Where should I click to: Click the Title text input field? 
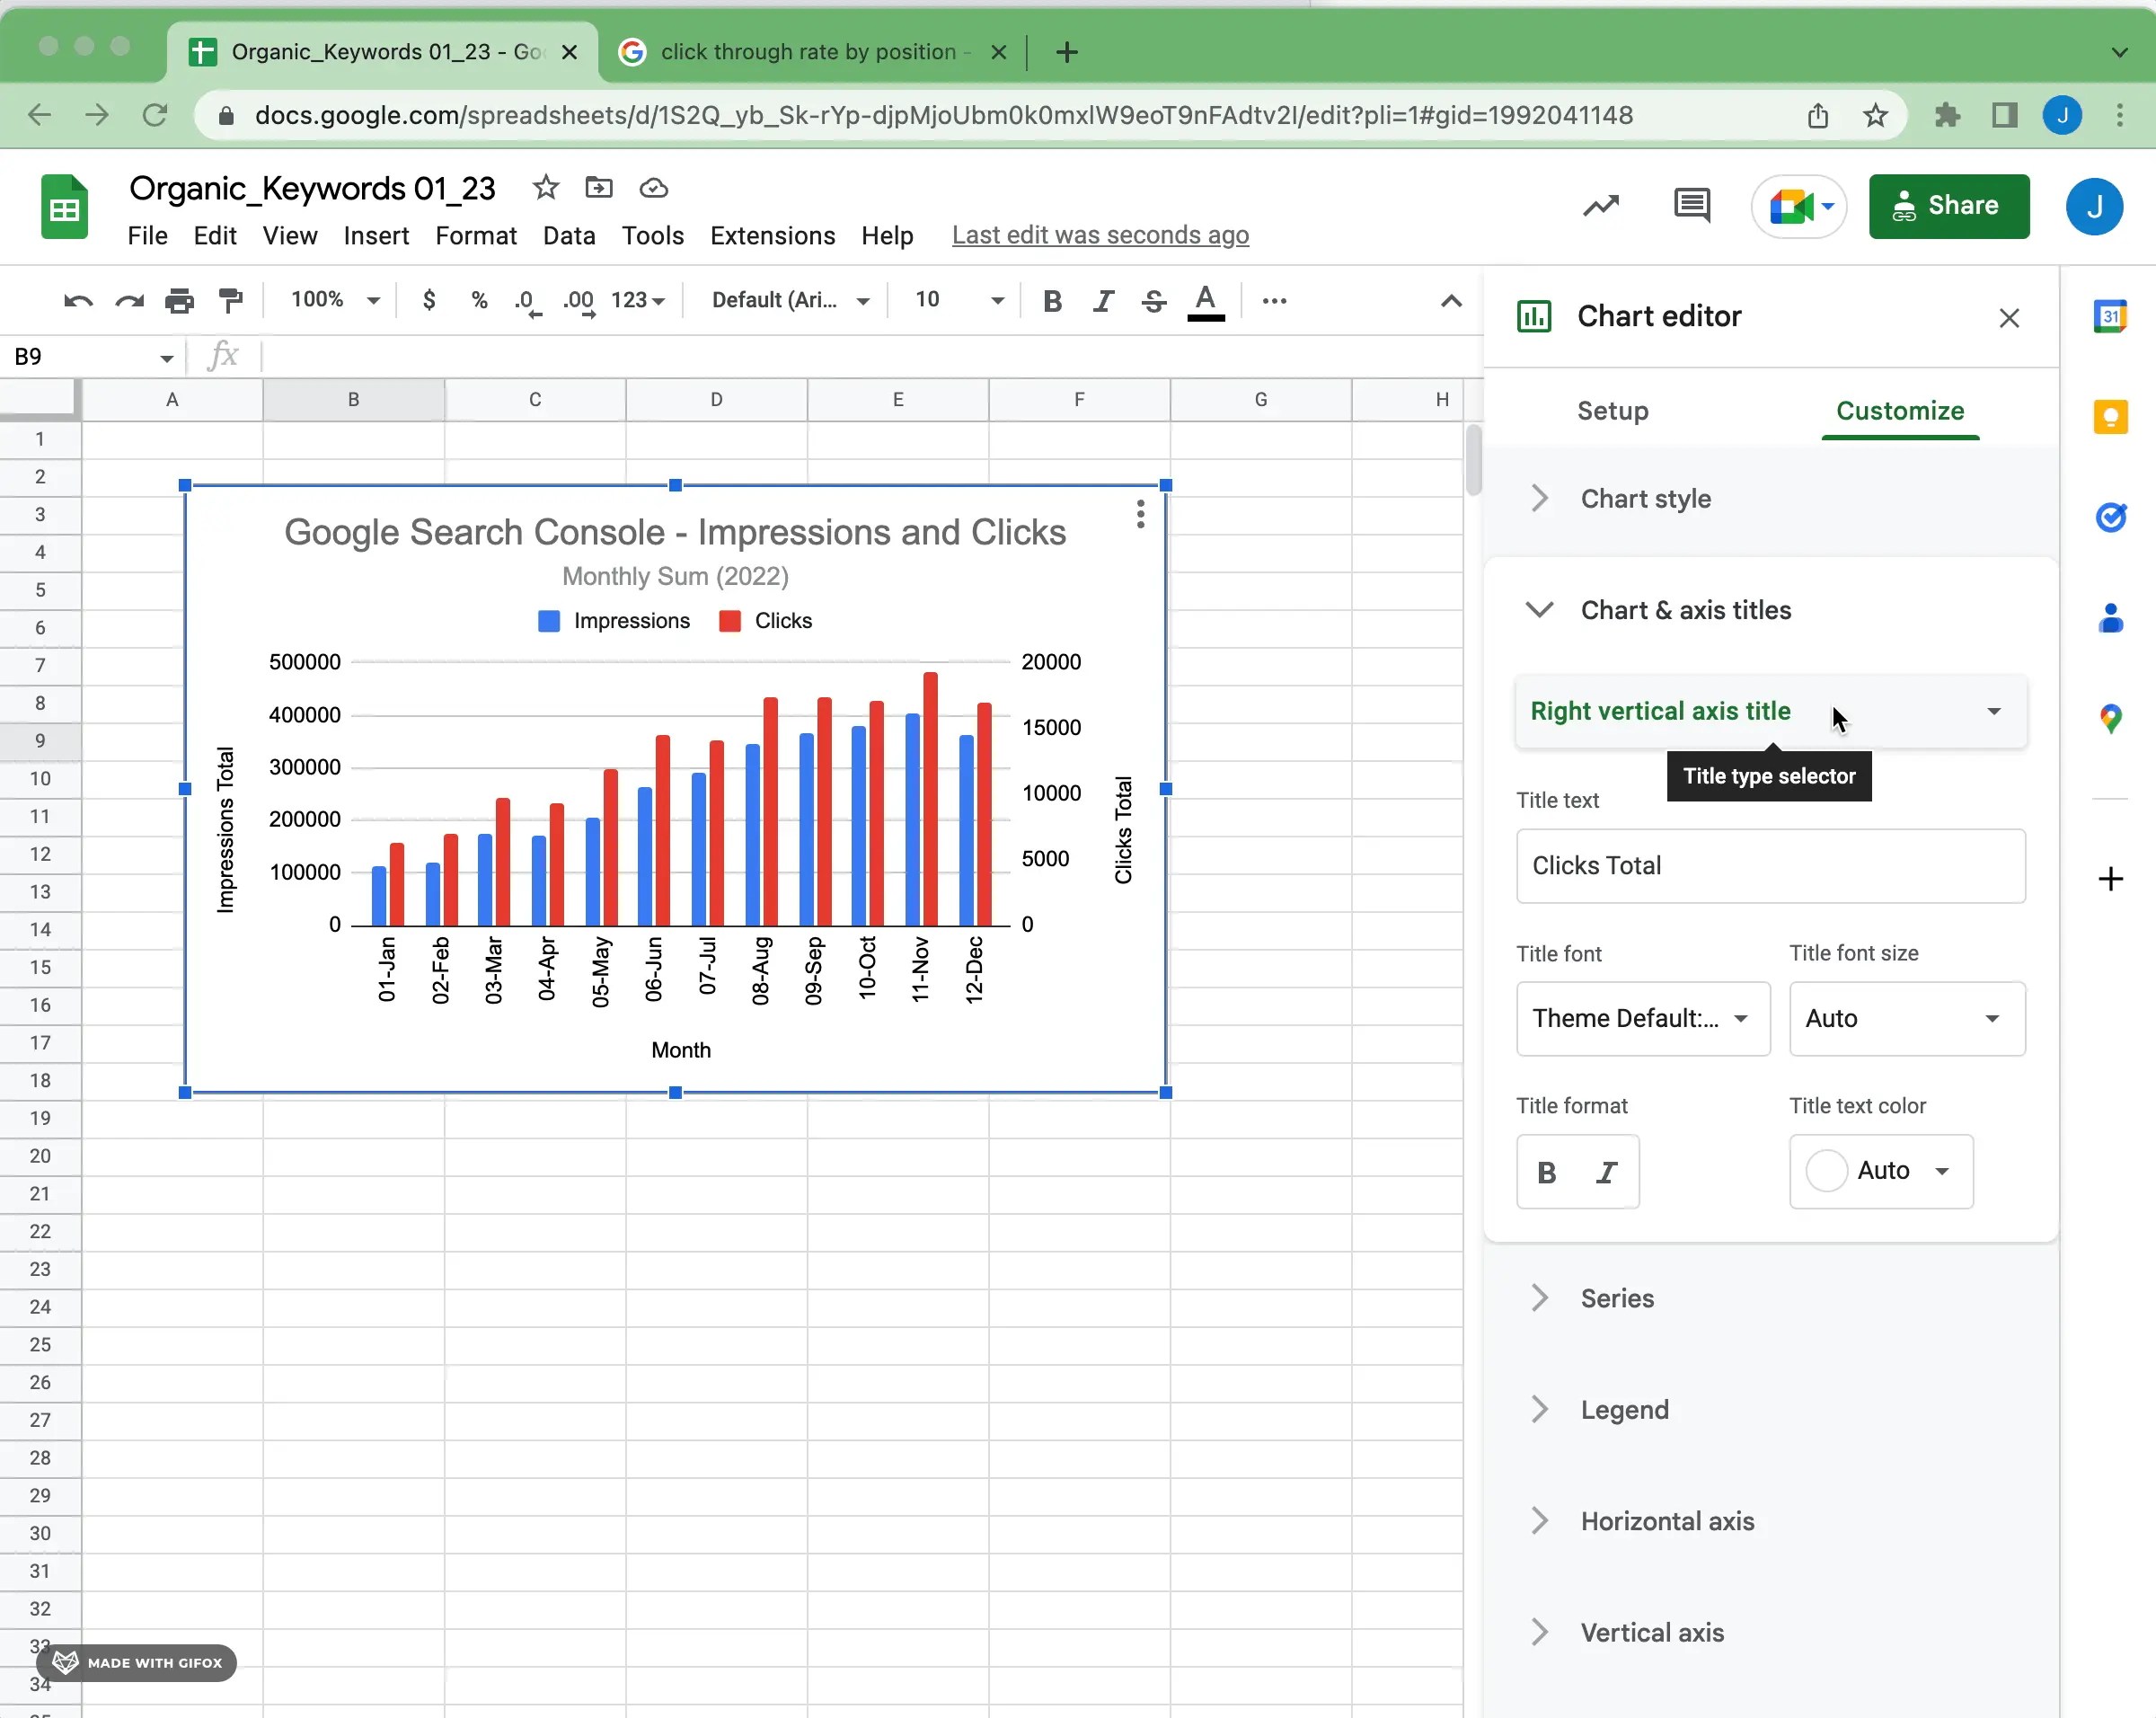pos(1770,866)
